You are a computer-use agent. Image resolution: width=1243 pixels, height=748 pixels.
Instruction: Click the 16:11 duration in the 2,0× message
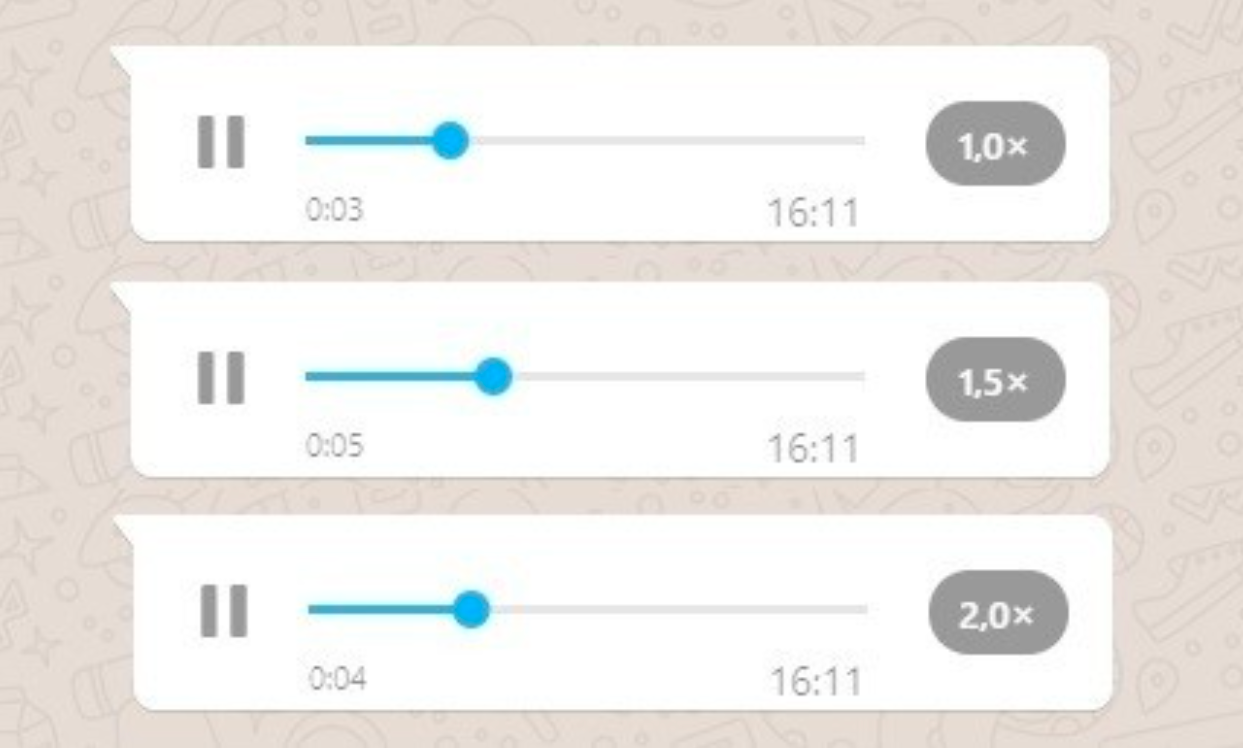tap(816, 683)
